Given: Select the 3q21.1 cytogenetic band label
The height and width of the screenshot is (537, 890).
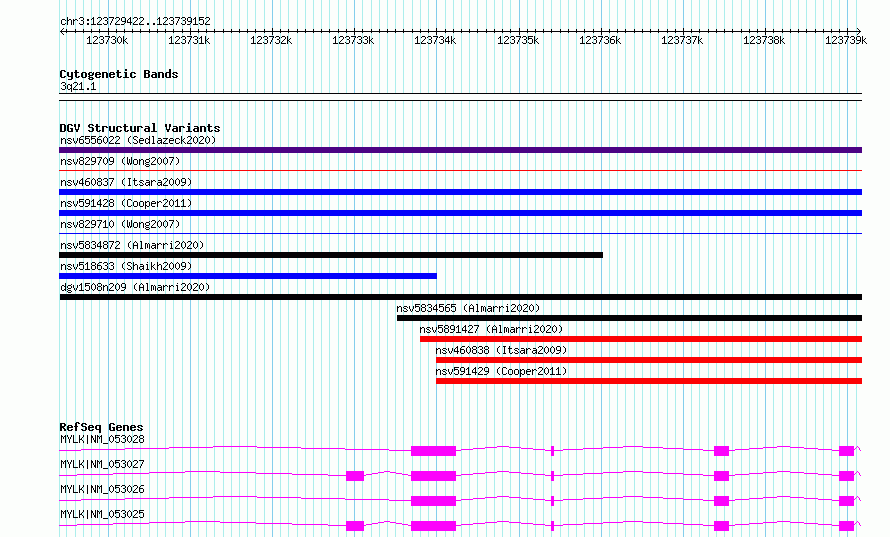Looking at the screenshot, I should [x=78, y=86].
